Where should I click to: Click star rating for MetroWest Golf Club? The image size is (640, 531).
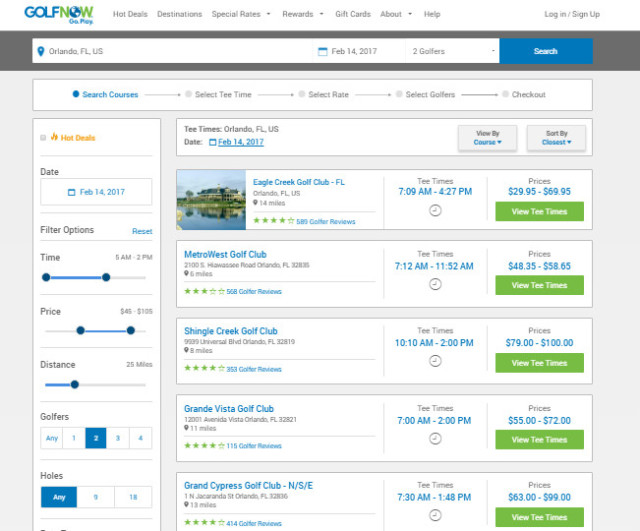click(x=204, y=291)
